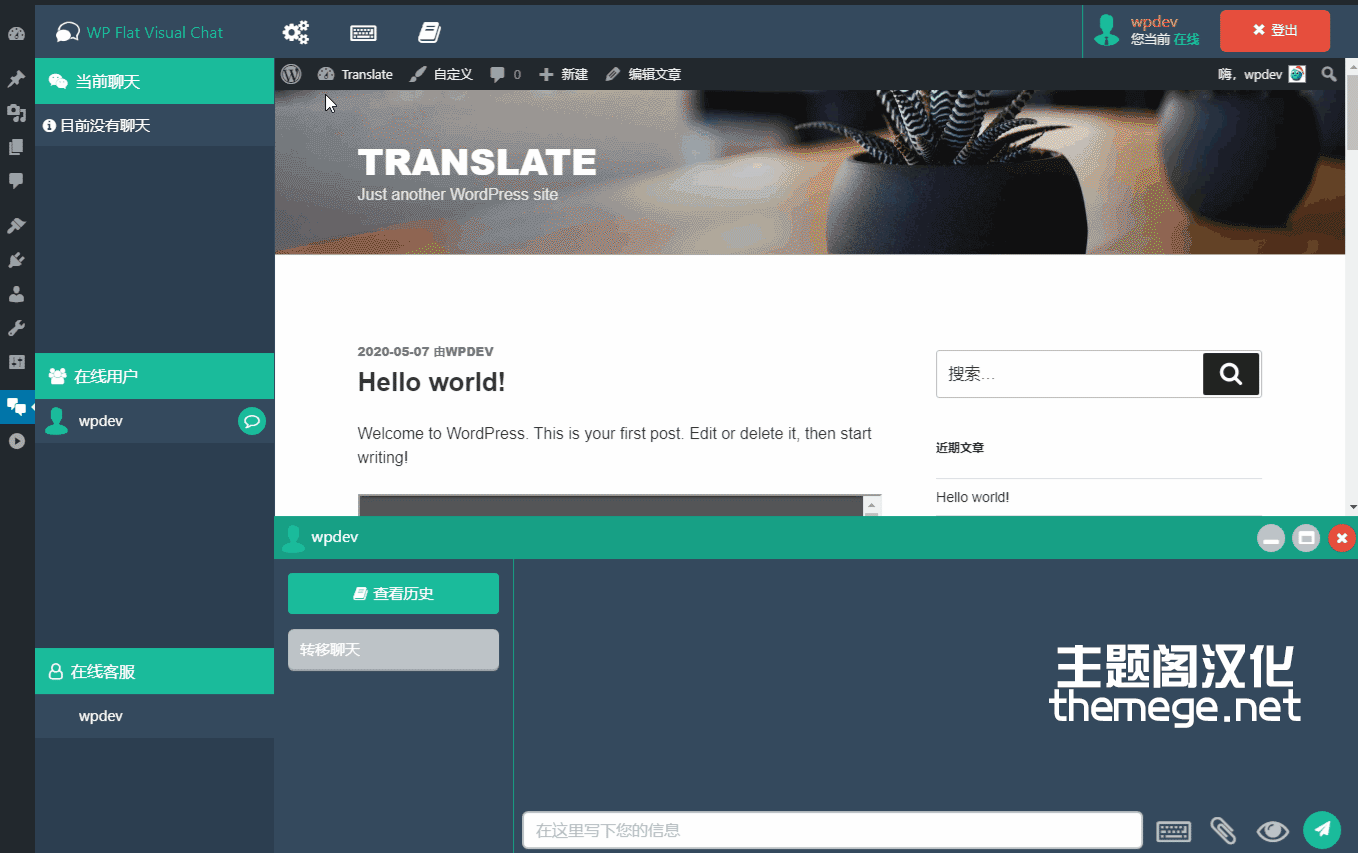Viewport: 1358px width, 853px height.
Task: Open 查看历史 to view chat history
Action: tap(393, 593)
